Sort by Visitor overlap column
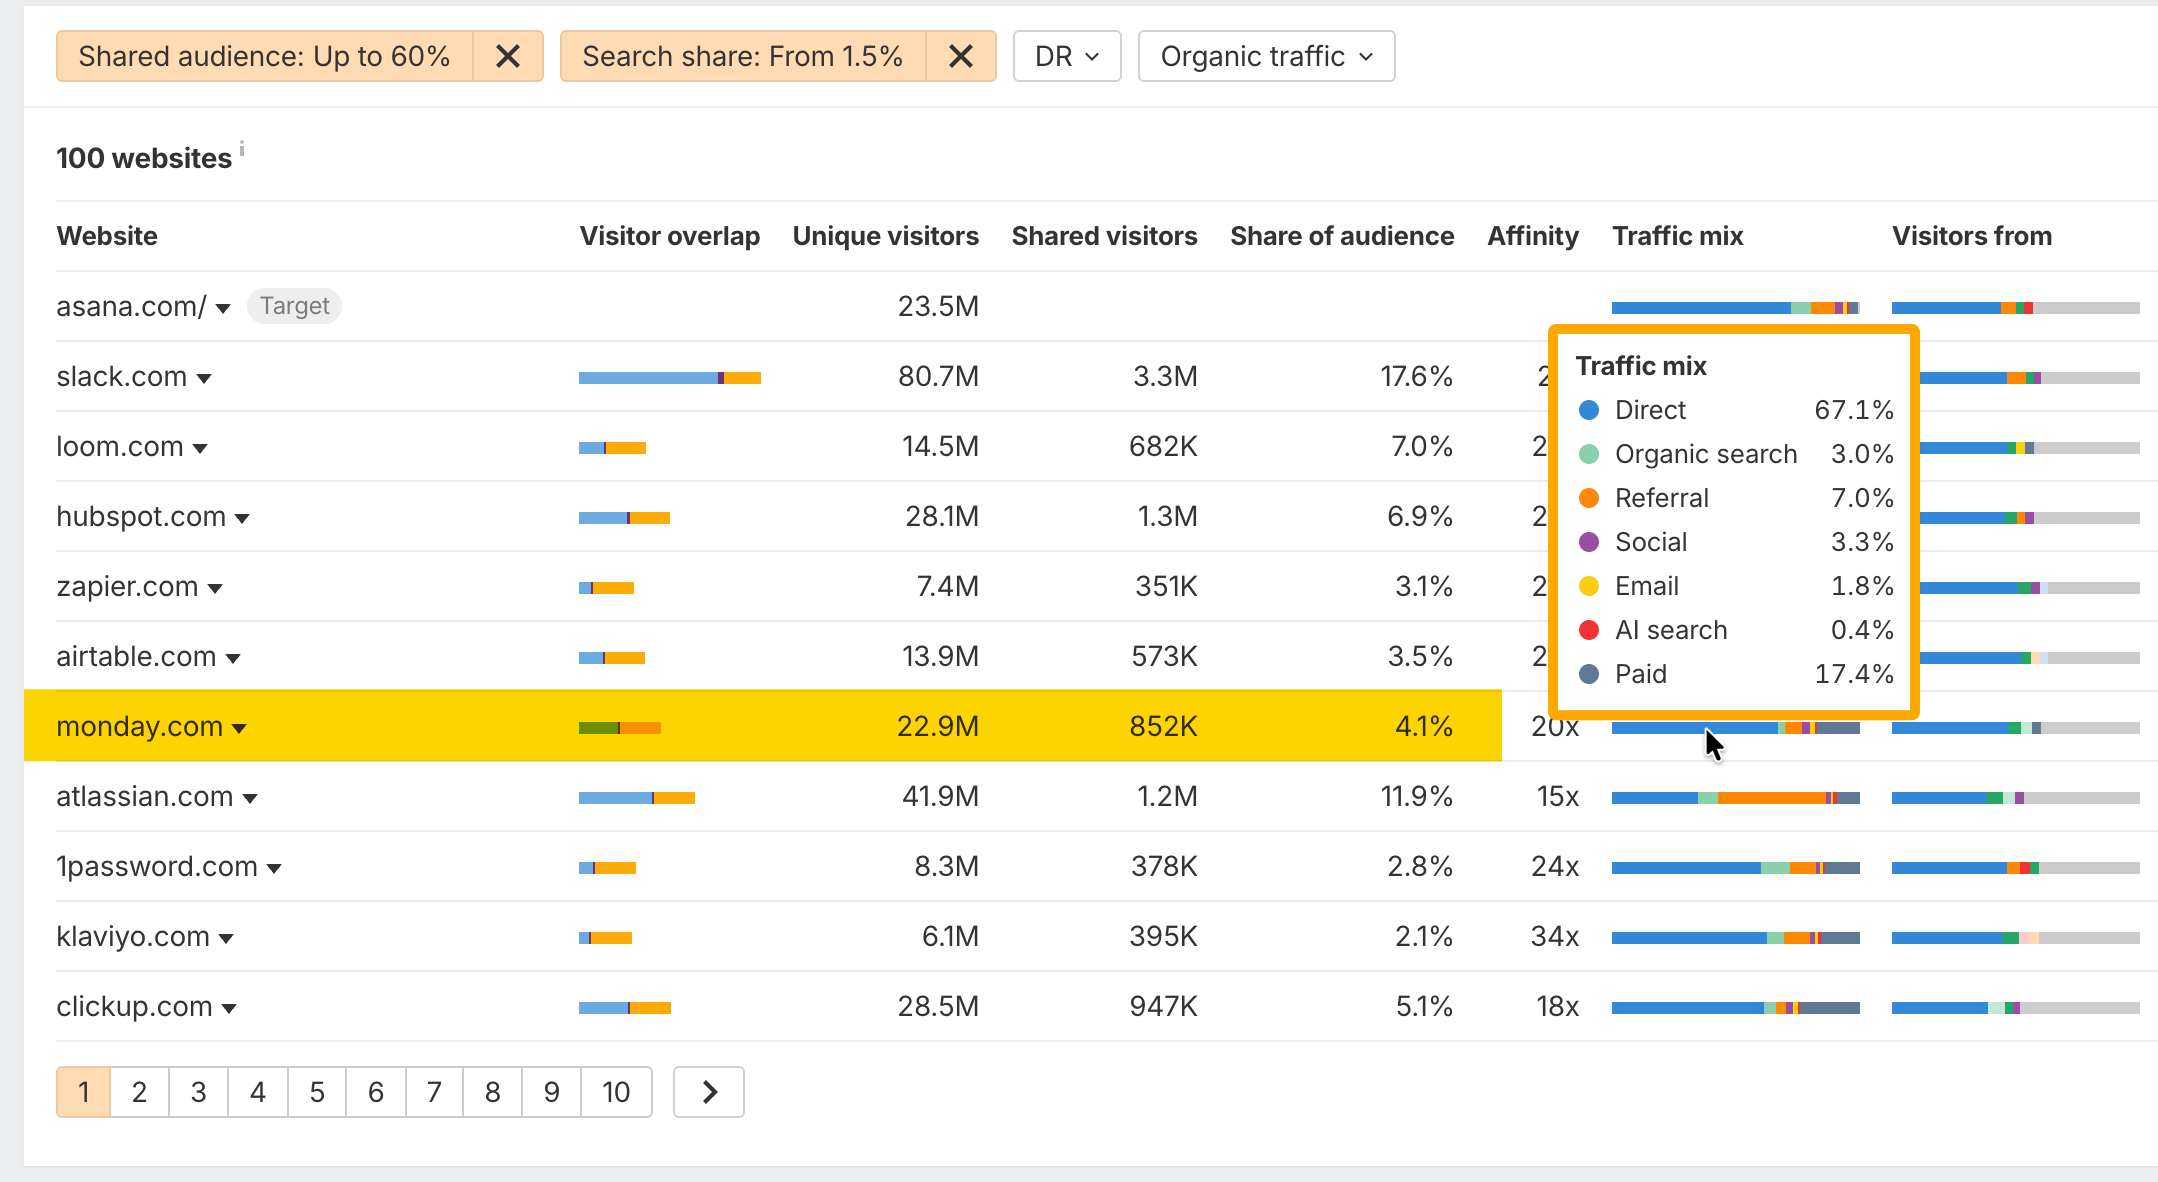Image resolution: width=2158 pixels, height=1182 pixels. click(x=670, y=236)
